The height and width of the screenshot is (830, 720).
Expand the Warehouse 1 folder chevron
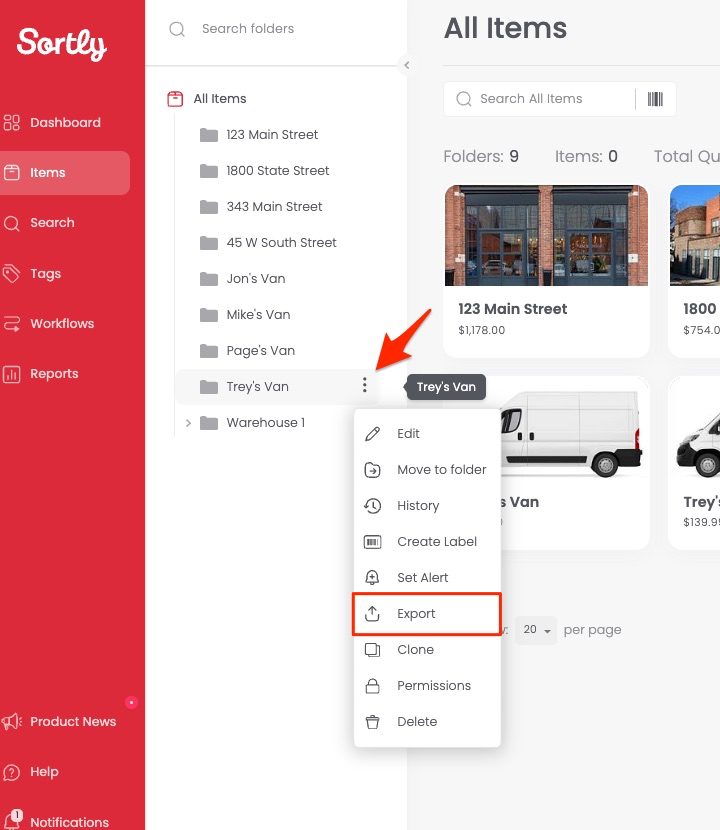click(x=188, y=423)
